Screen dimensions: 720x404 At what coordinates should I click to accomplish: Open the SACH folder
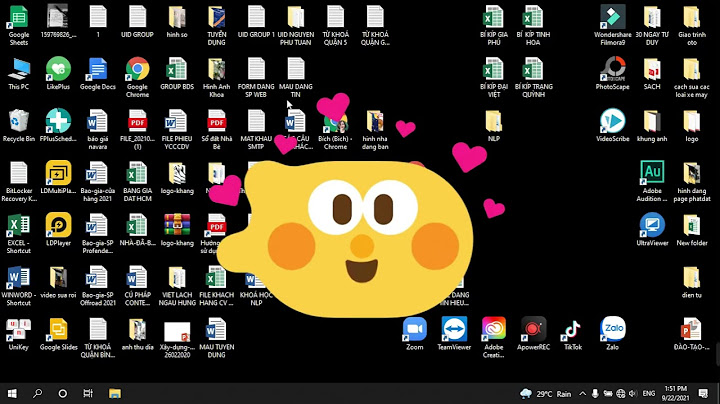[x=652, y=74]
